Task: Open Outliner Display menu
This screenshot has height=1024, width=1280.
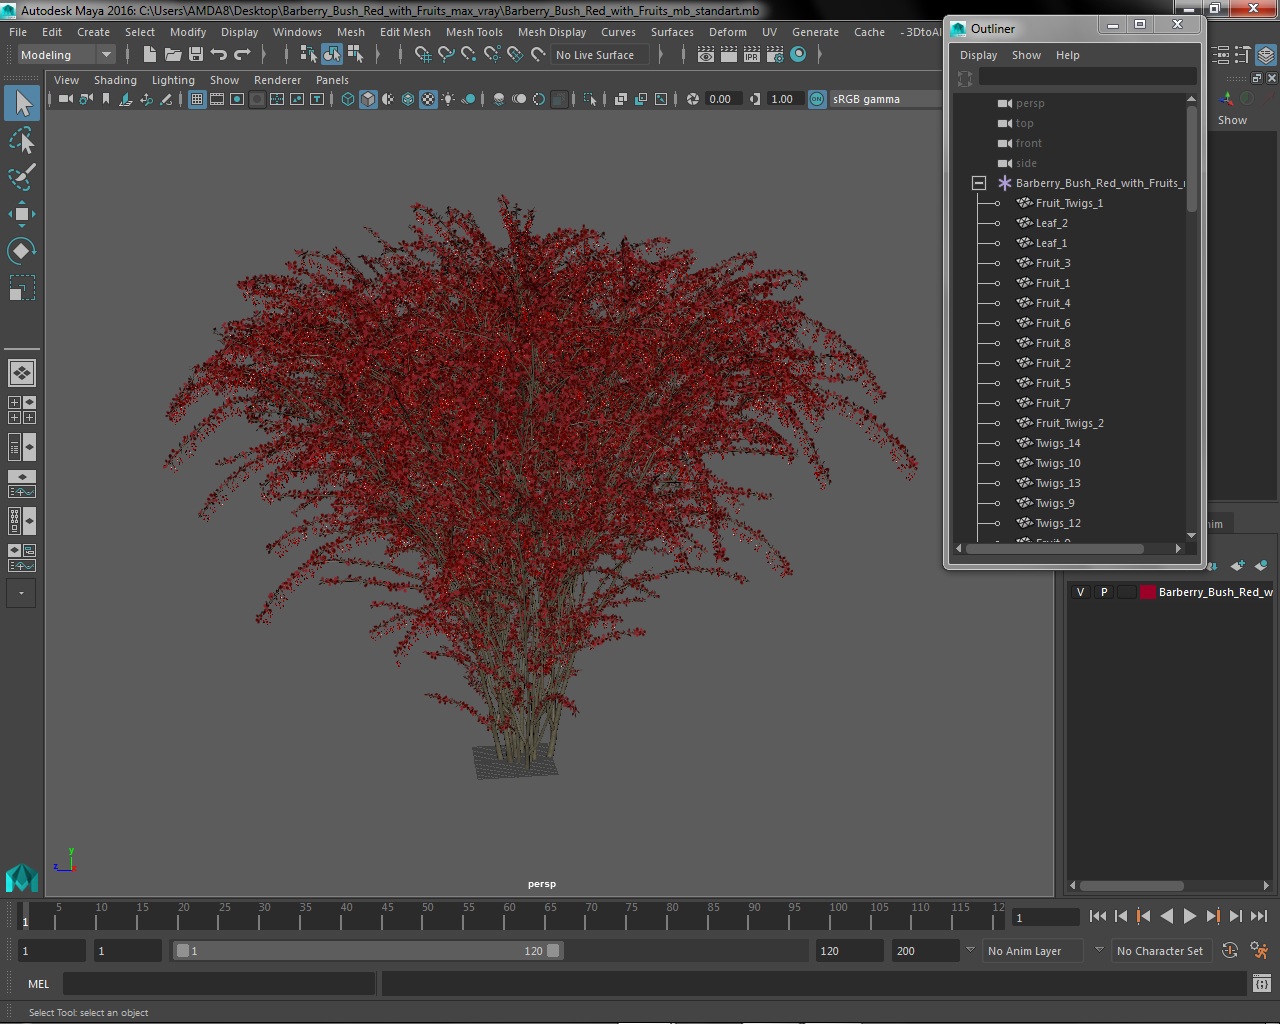Action: pos(978,55)
